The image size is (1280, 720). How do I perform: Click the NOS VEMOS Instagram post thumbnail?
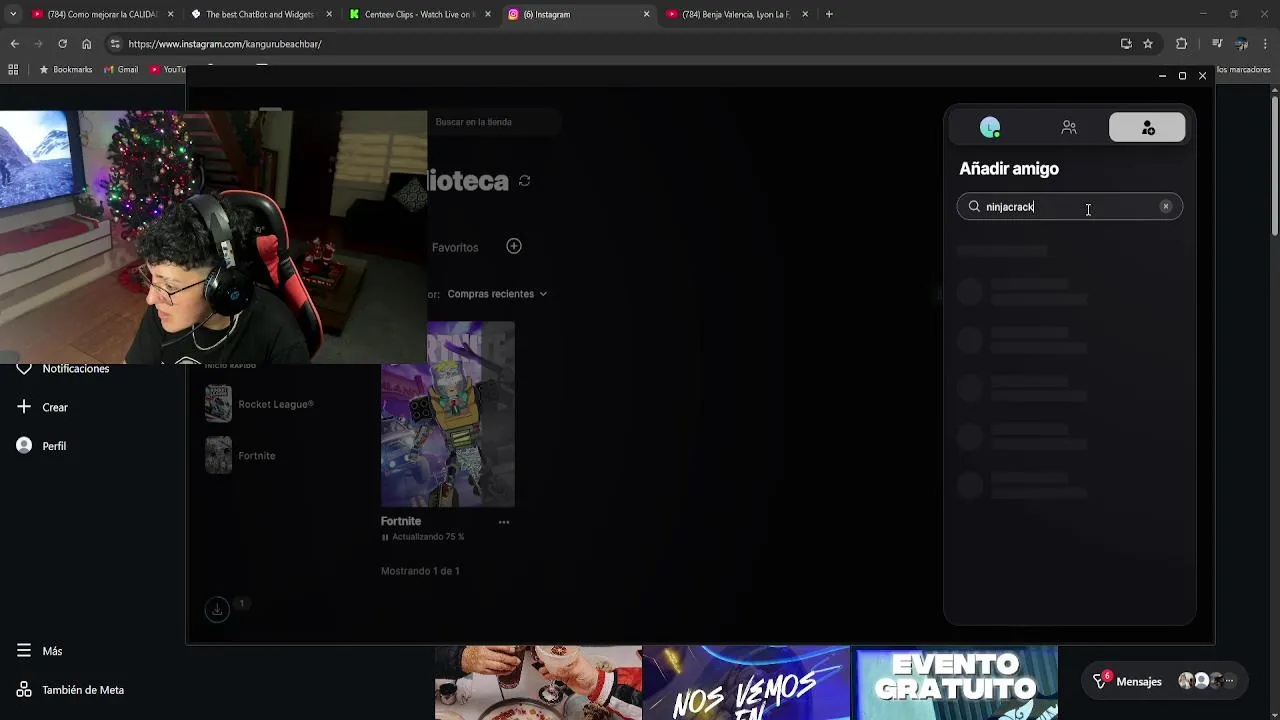click(746, 683)
